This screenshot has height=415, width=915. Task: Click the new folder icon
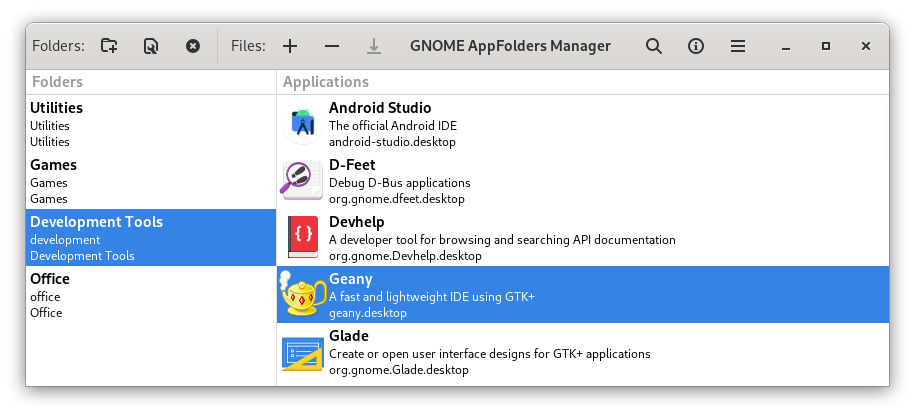pyautogui.click(x=109, y=46)
